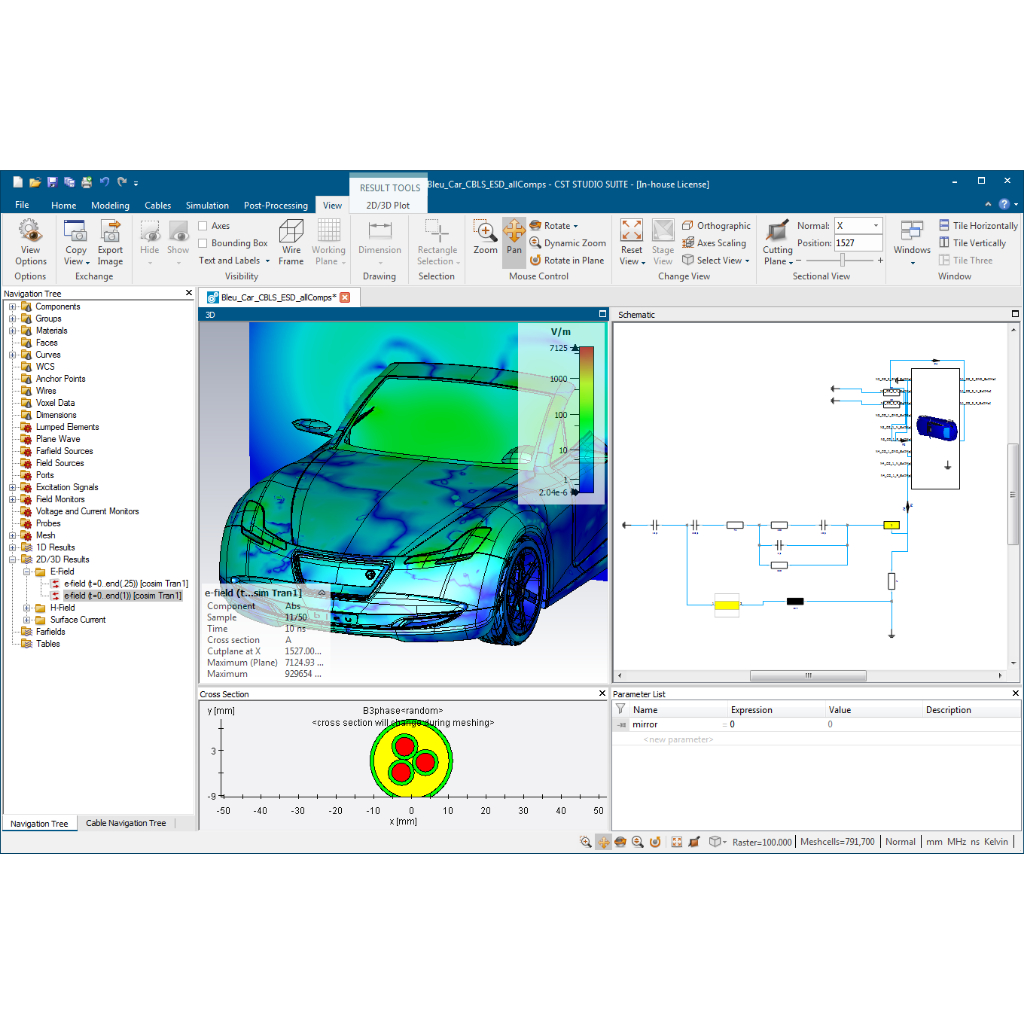1024x1024 pixels.
Task: Click the Position input field
Action: [x=857, y=243]
